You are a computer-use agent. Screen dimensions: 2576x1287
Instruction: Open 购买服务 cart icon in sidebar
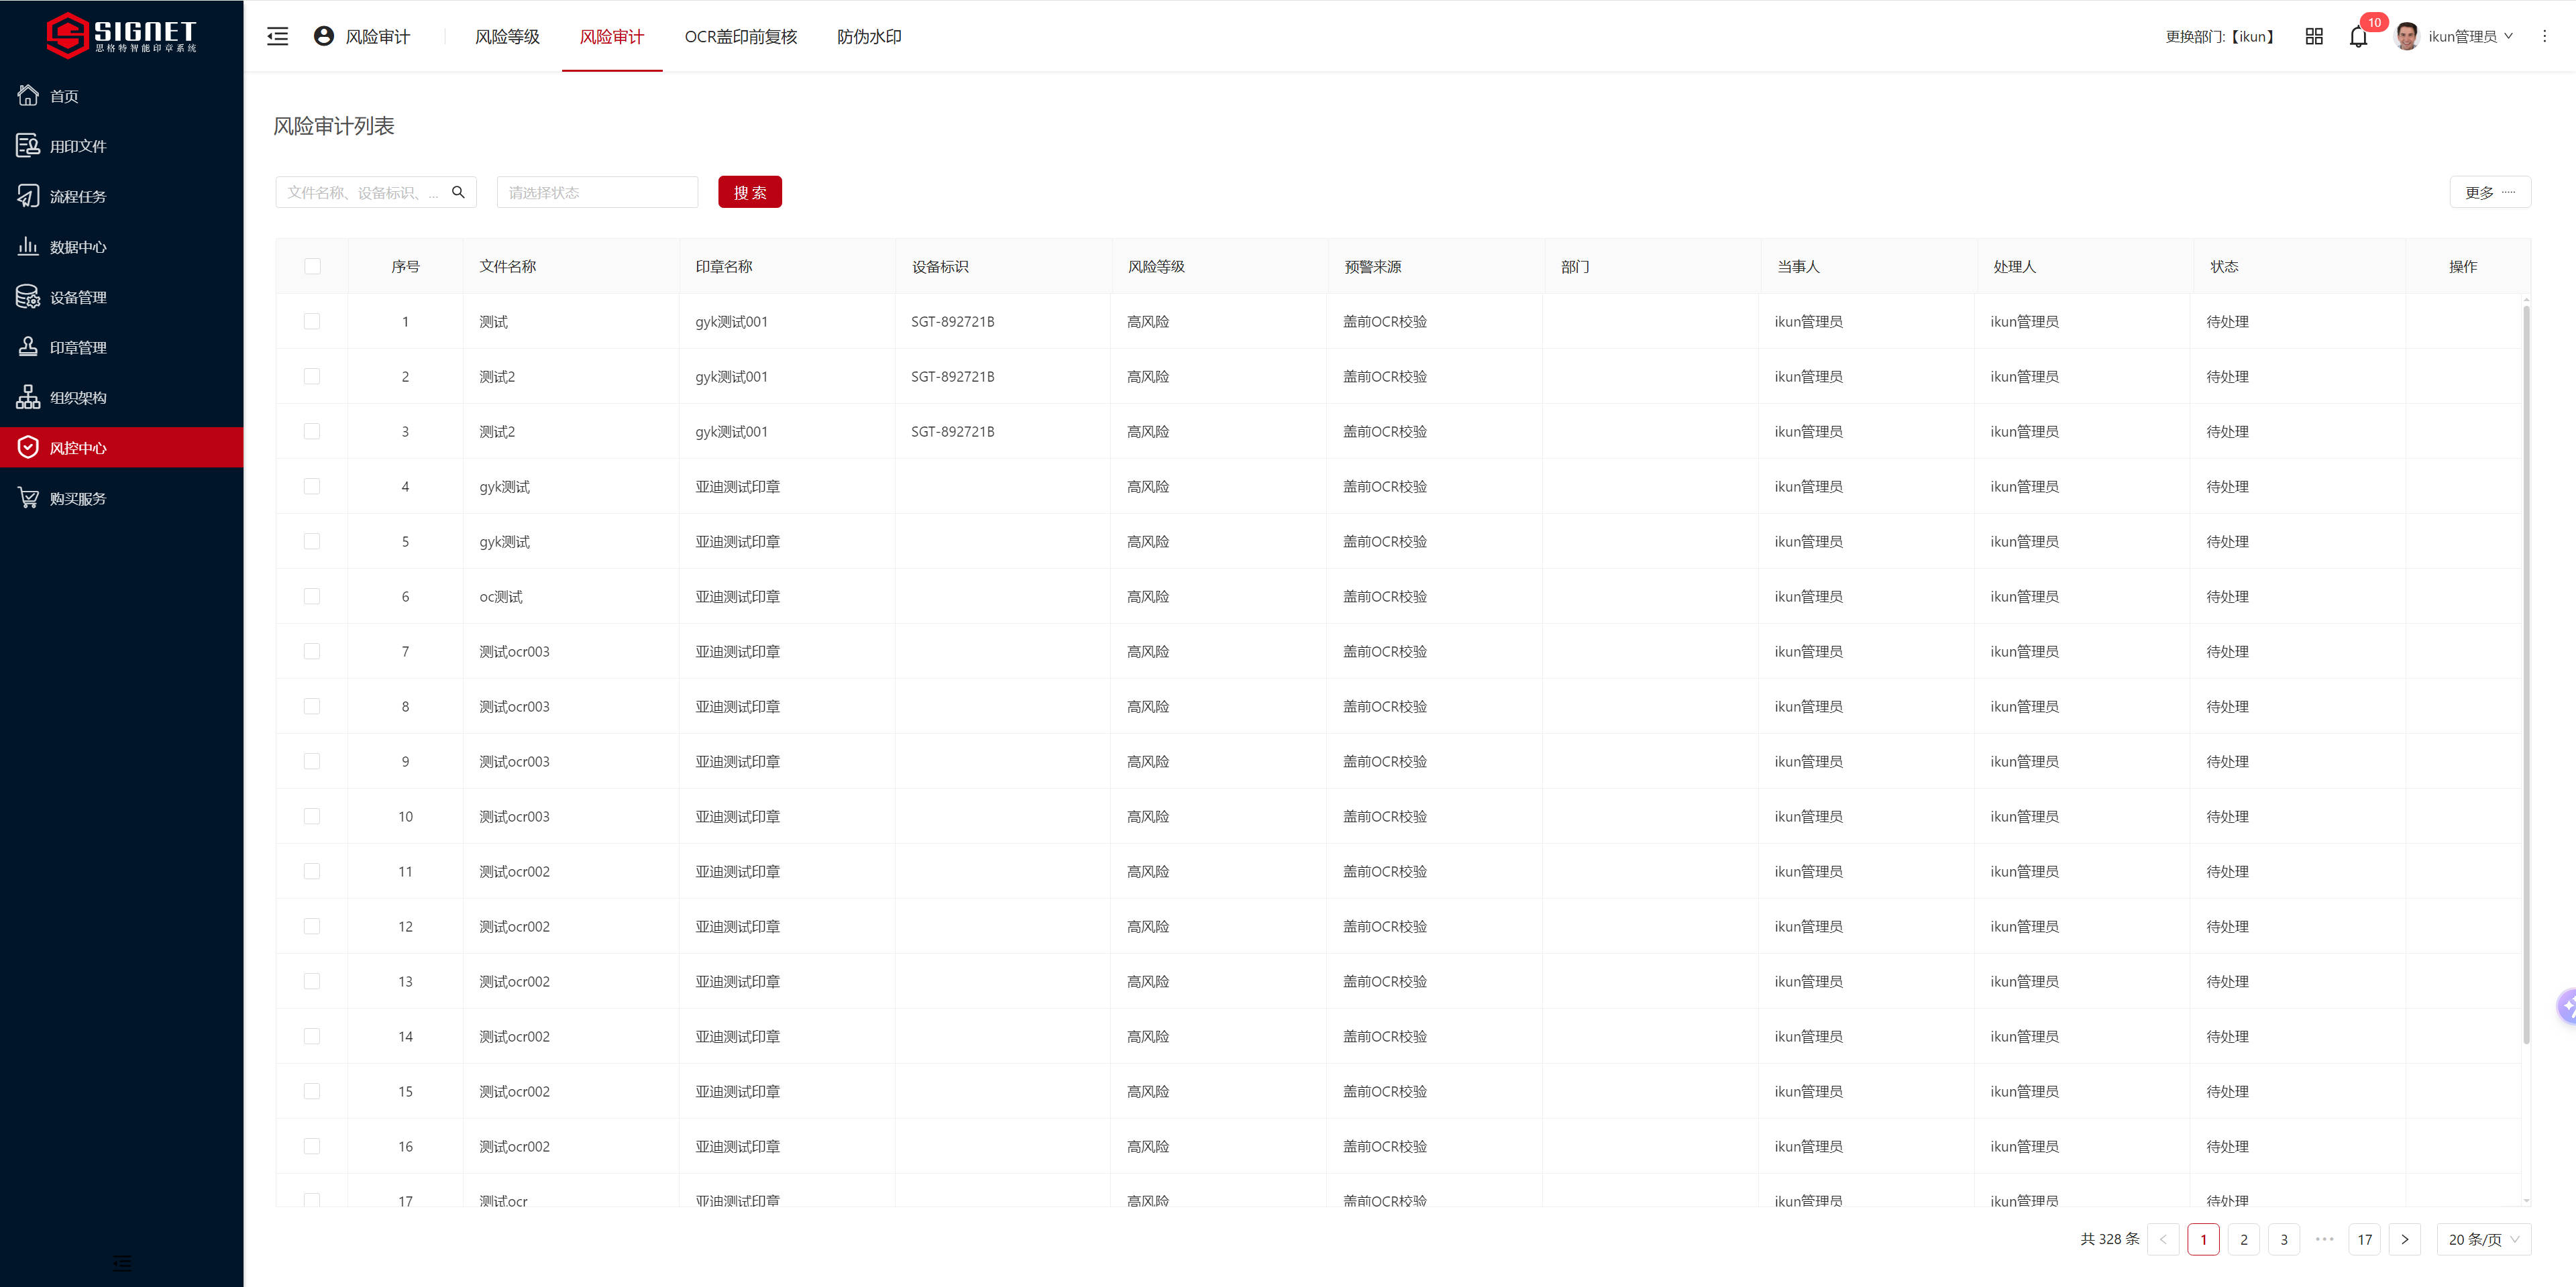[28, 498]
